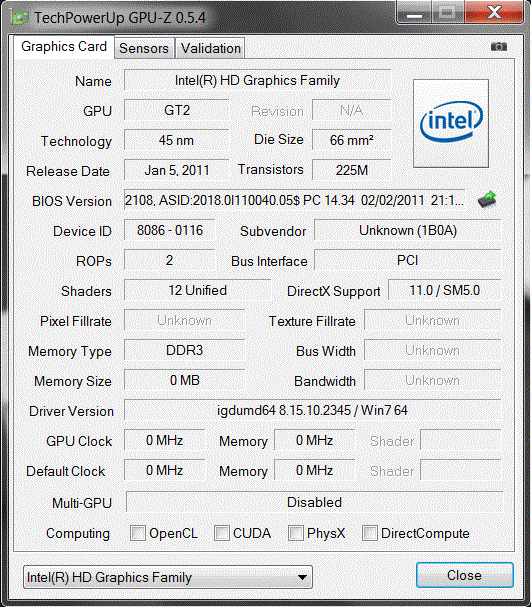
Task: Open the Validation tab
Action: click(211, 48)
